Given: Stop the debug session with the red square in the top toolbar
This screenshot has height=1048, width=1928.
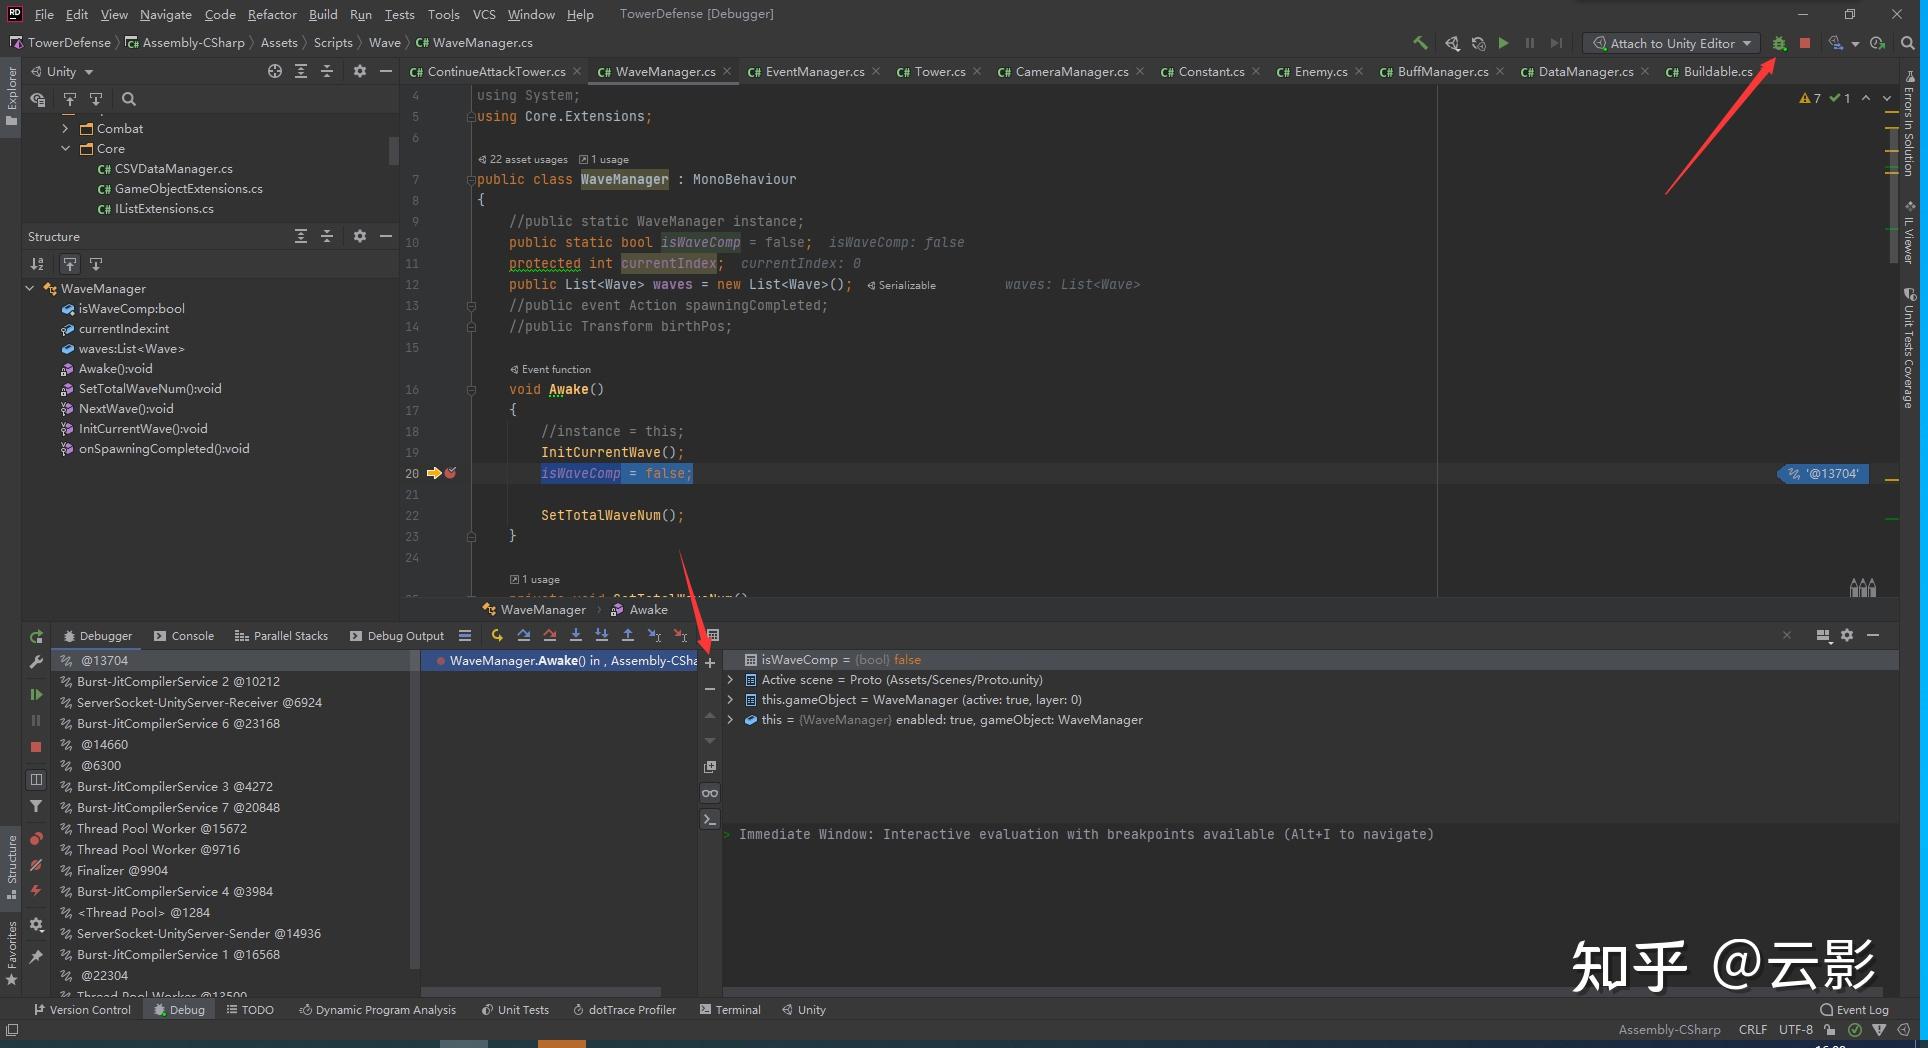Looking at the screenshot, I should pyautogui.click(x=1805, y=44).
